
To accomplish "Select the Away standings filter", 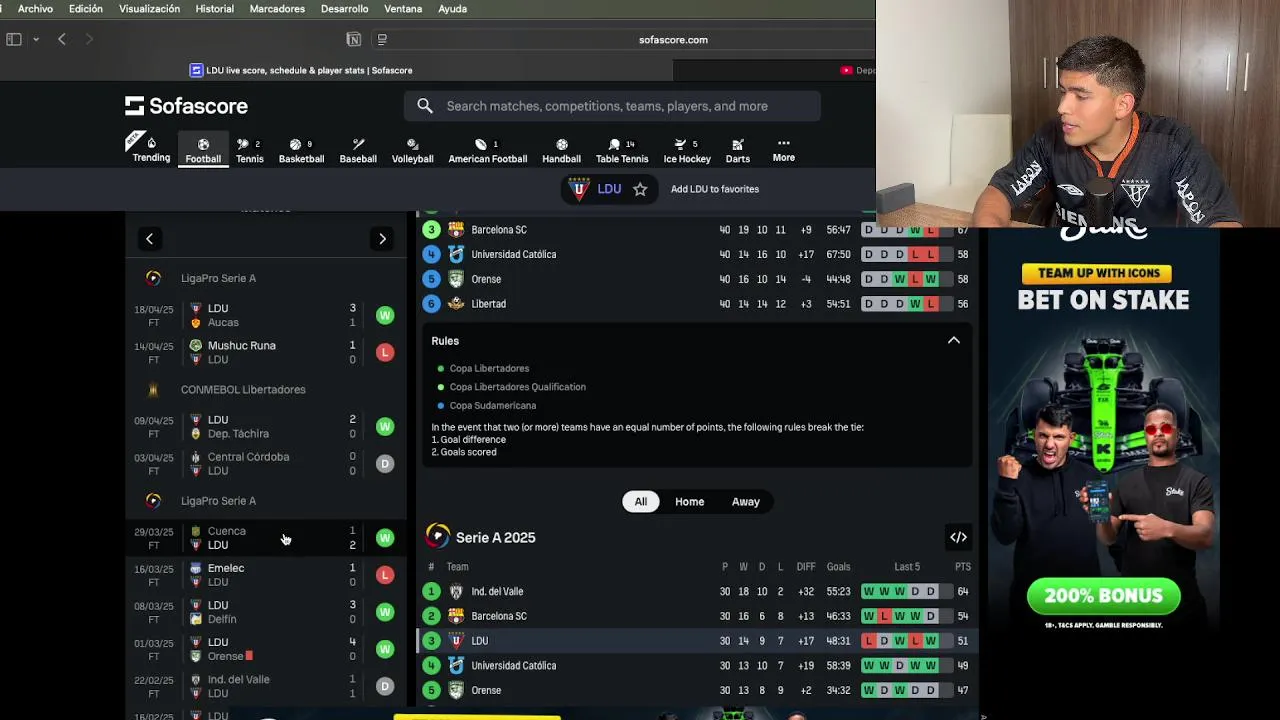I will tap(745, 502).
